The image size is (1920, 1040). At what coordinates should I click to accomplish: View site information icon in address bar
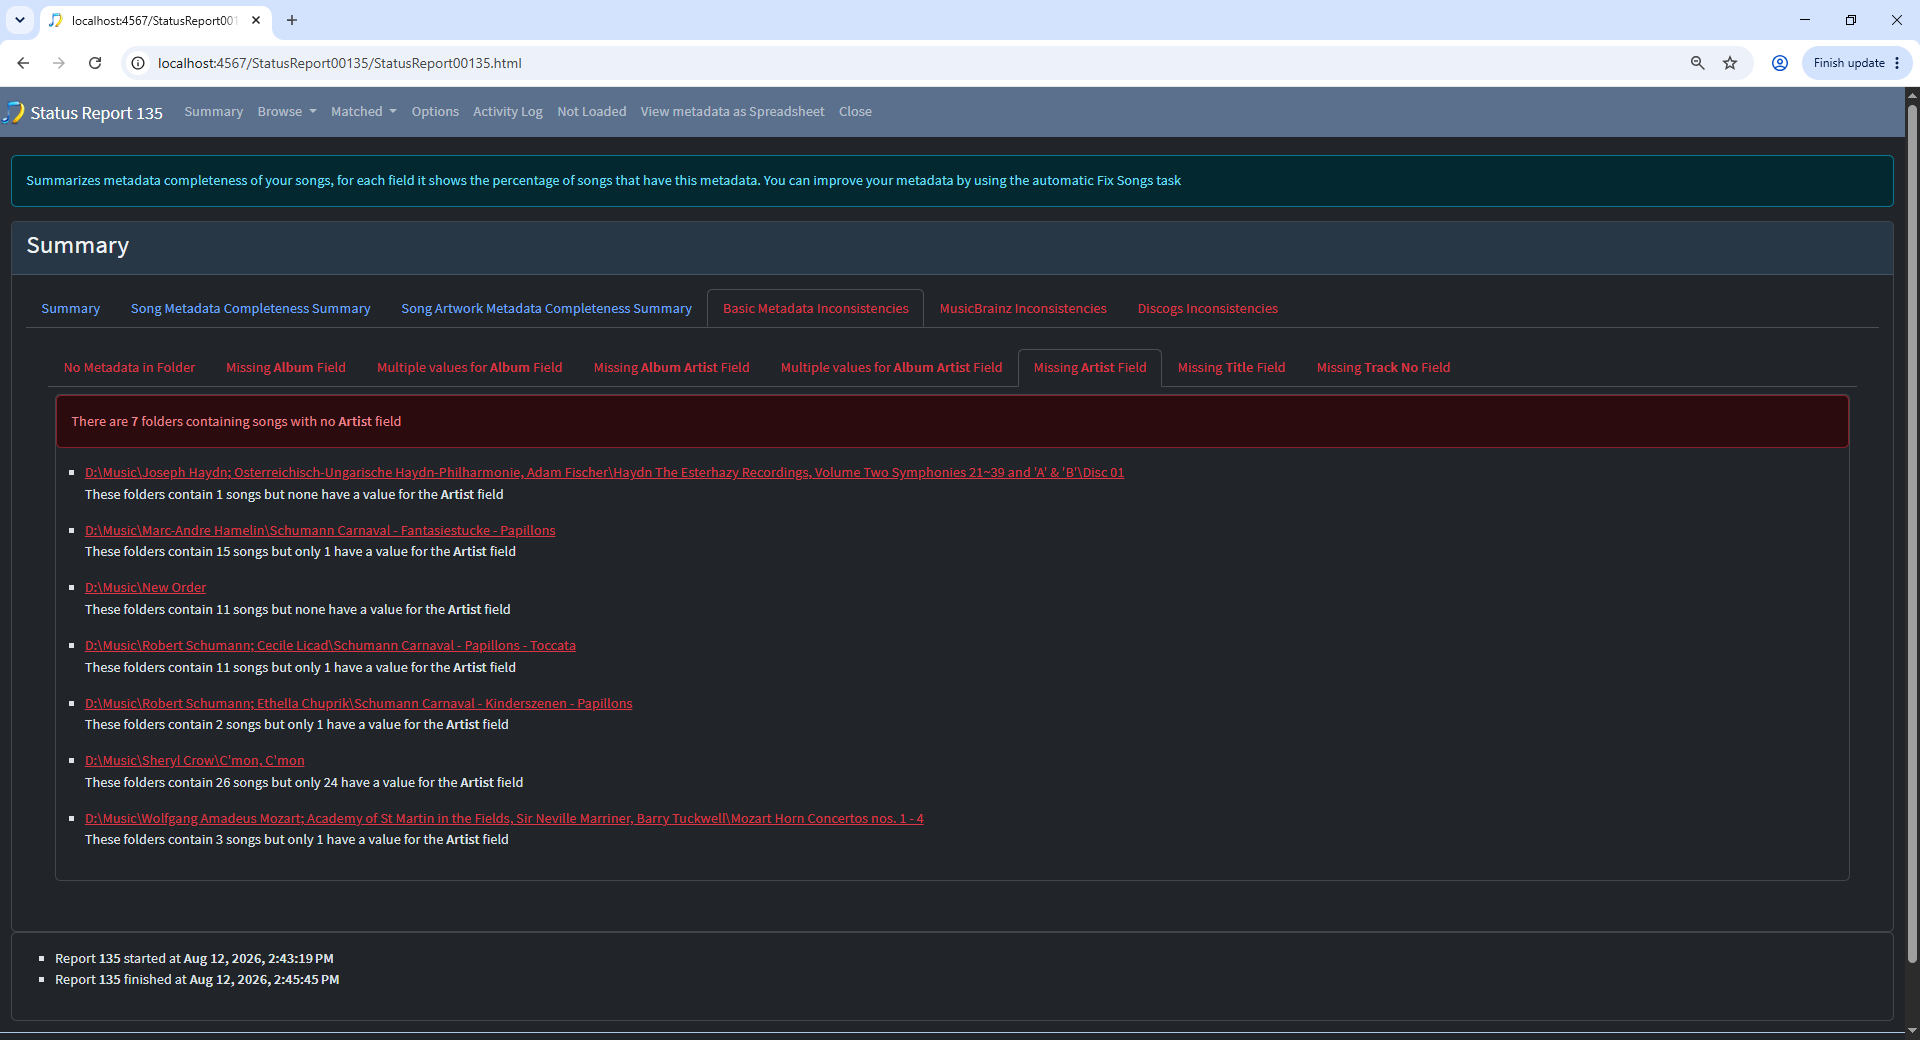click(x=139, y=63)
